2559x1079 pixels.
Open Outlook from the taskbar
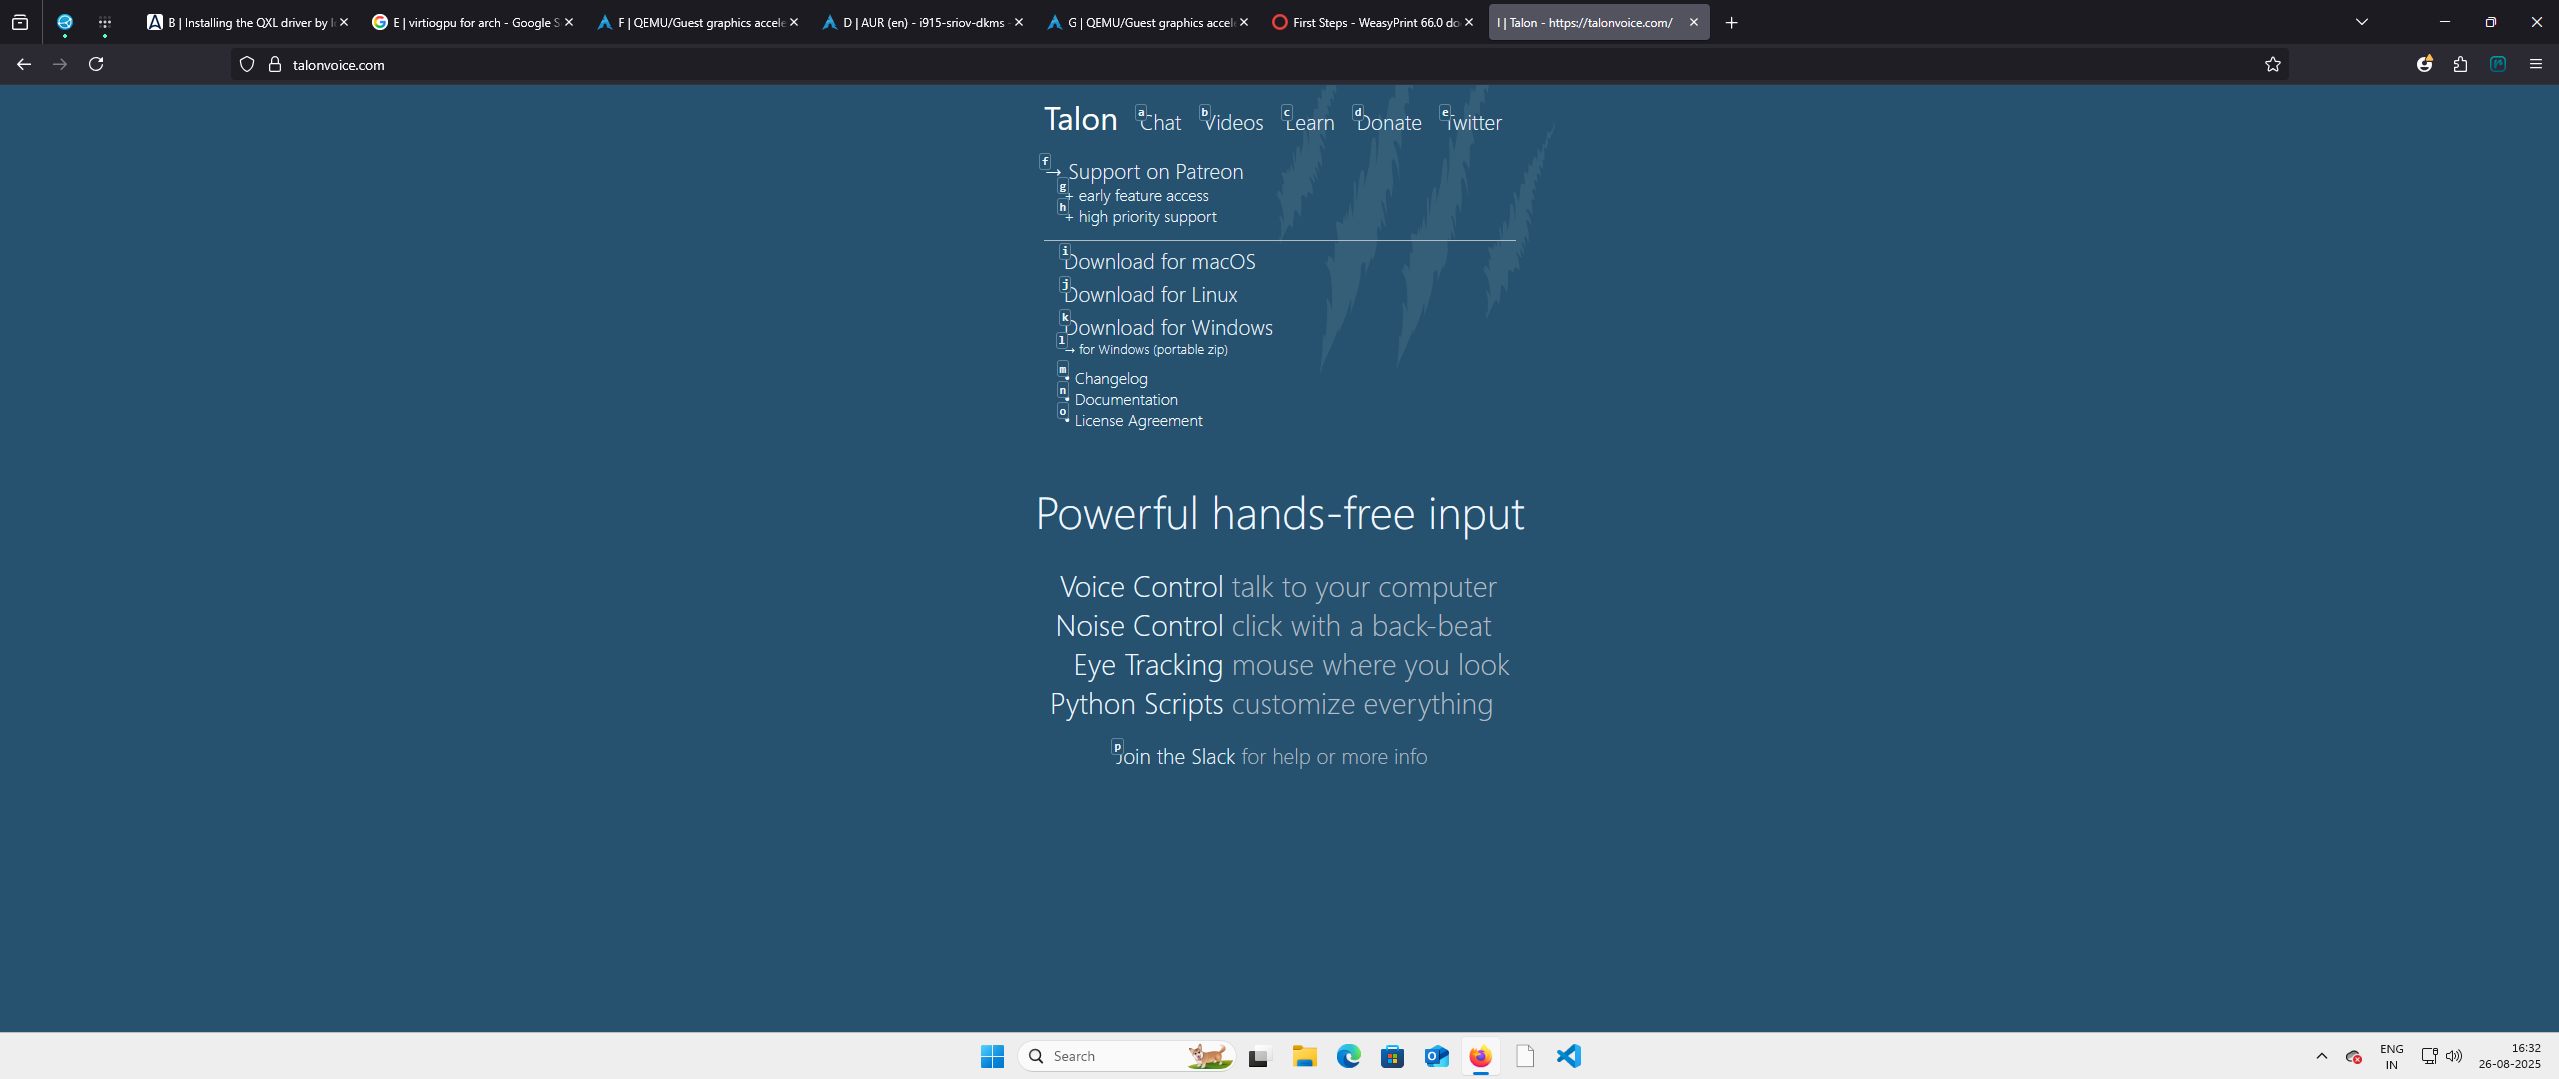(x=1437, y=1056)
